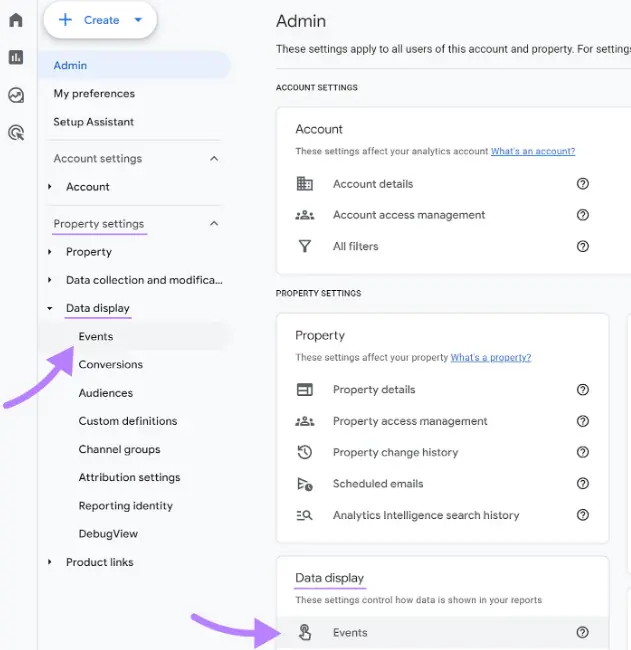Follow the What's a property link
631x650 pixels.
click(x=490, y=358)
